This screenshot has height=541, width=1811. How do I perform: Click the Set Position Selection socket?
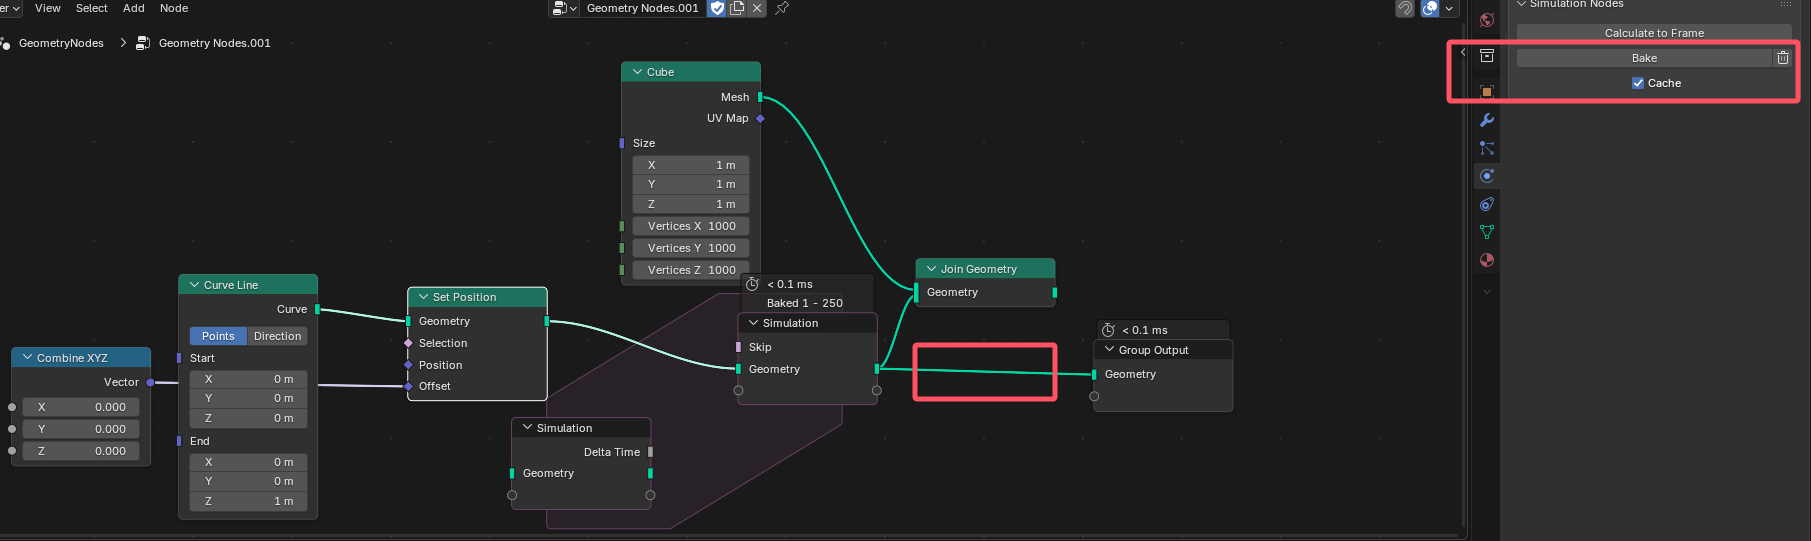(408, 343)
